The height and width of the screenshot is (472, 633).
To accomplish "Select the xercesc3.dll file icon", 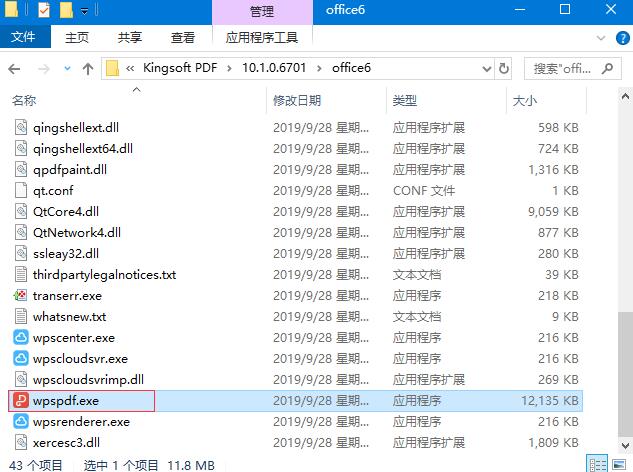I will coord(21,443).
